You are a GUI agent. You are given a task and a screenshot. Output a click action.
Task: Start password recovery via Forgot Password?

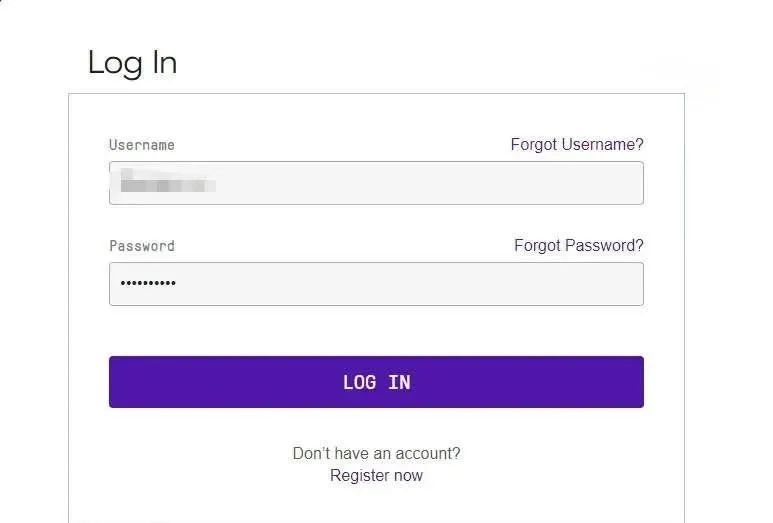(578, 246)
